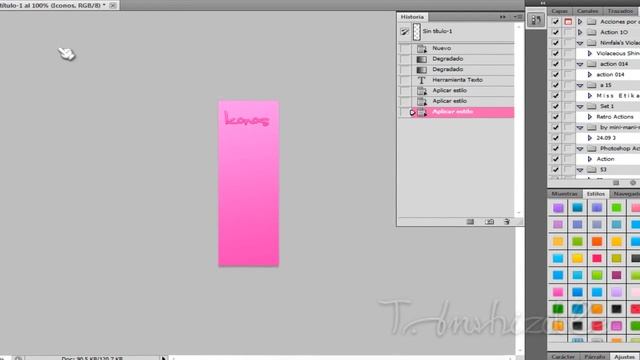
Task: Toggle dialog box for Retro Actions
Action: (x=568, y=117)
